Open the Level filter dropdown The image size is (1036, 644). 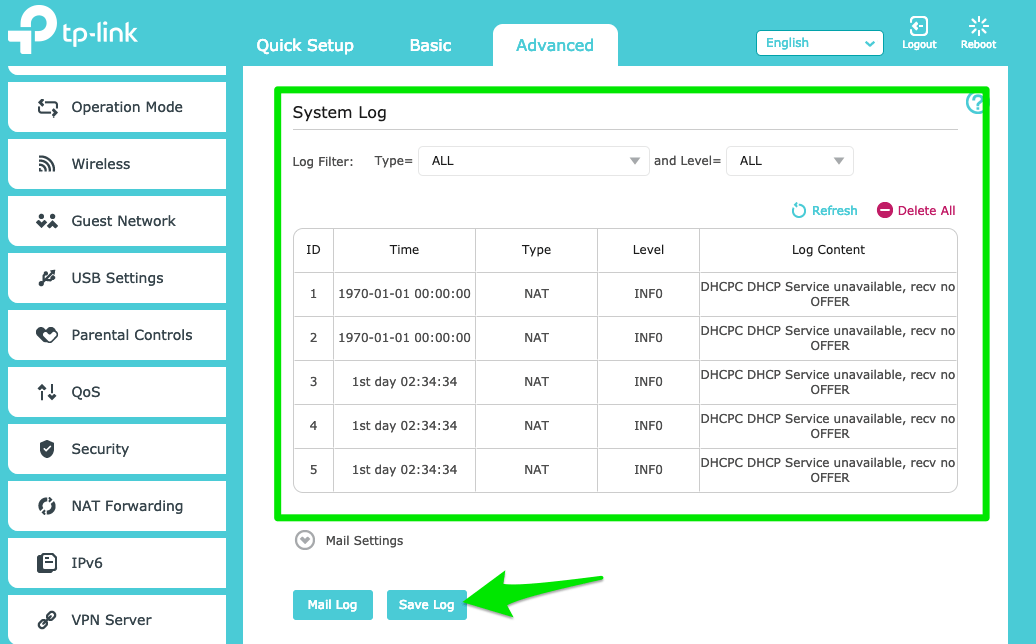tap(790, 161)
